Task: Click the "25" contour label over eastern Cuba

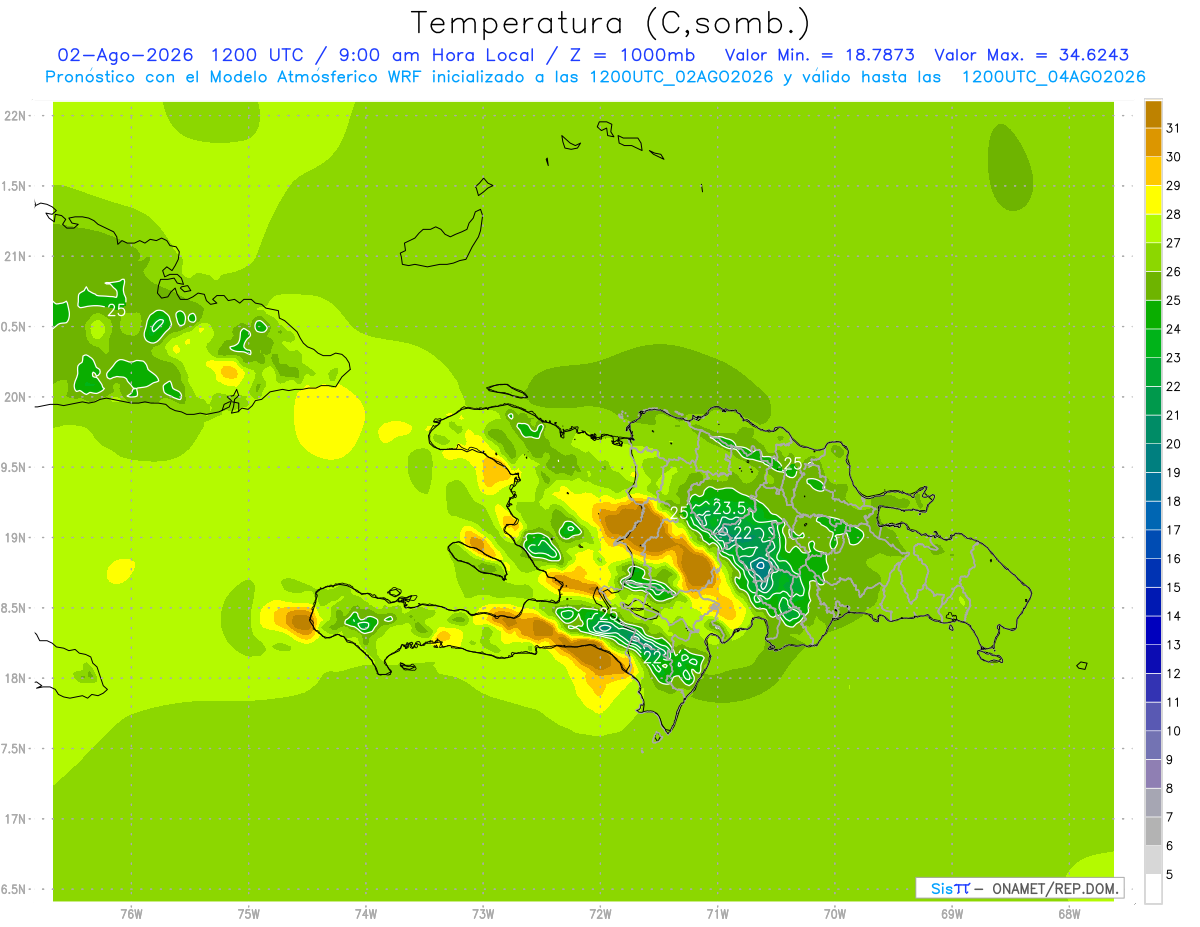Action: [x=117, y=310]
